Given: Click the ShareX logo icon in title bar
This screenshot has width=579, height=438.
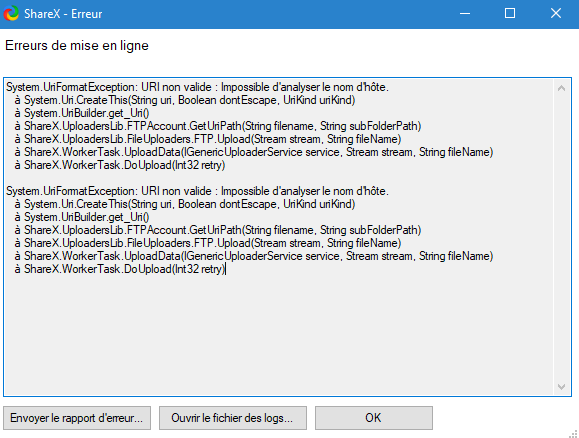Looking at the screenshot, I should tap(11, 14).
